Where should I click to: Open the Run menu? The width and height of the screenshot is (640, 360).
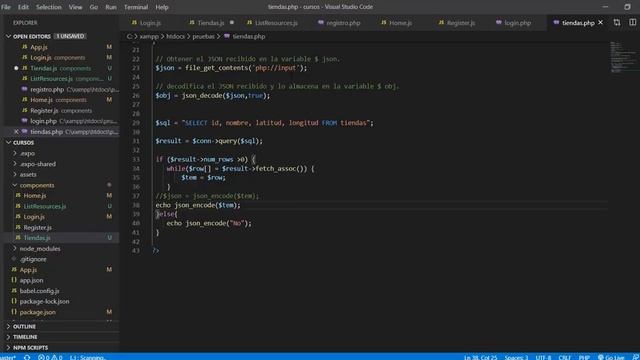pos(111,7)
